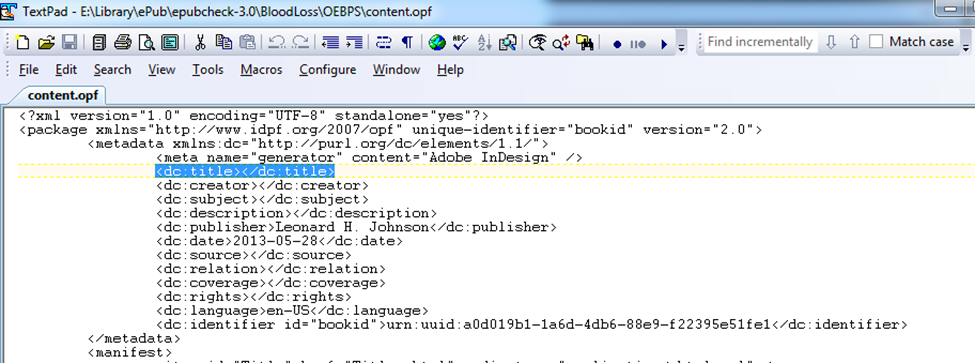Click the dc:language en-US line
The height and width of the screenshot is (363, 975).
[x=292, y=311]
